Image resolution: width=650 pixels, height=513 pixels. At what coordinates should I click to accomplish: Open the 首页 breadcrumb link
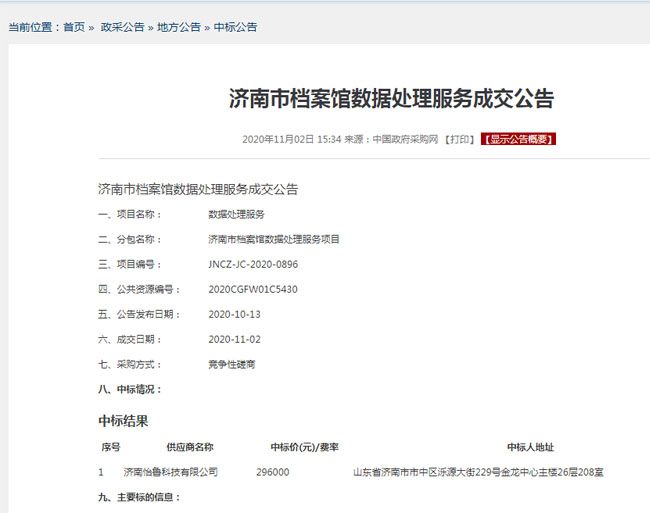point(74,27)
